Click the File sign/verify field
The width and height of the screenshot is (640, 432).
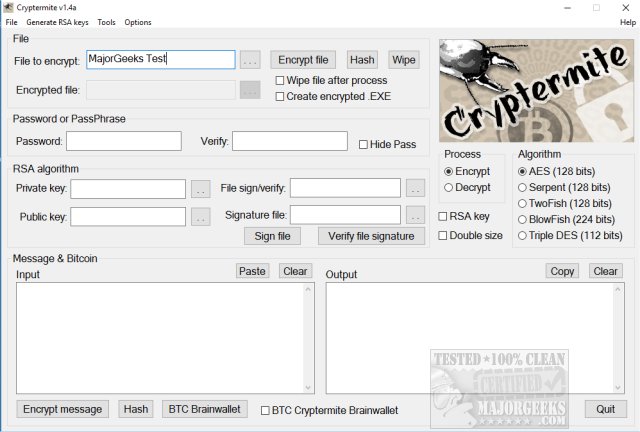(345, 188)
